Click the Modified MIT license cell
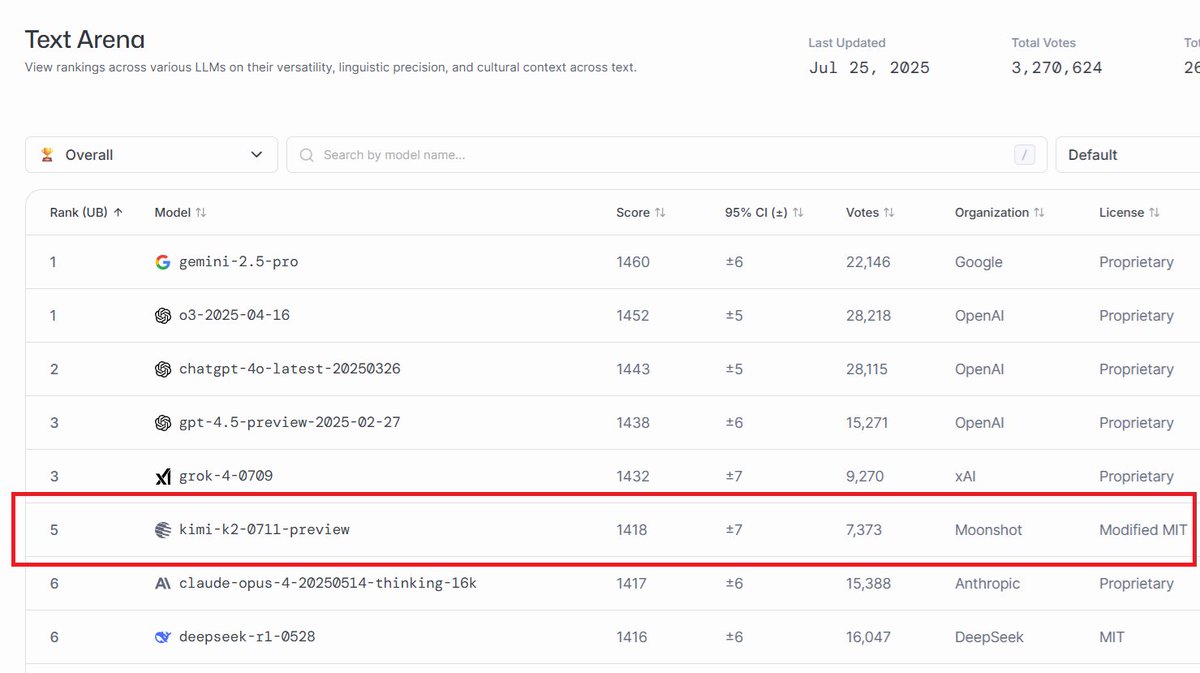 1143,530
